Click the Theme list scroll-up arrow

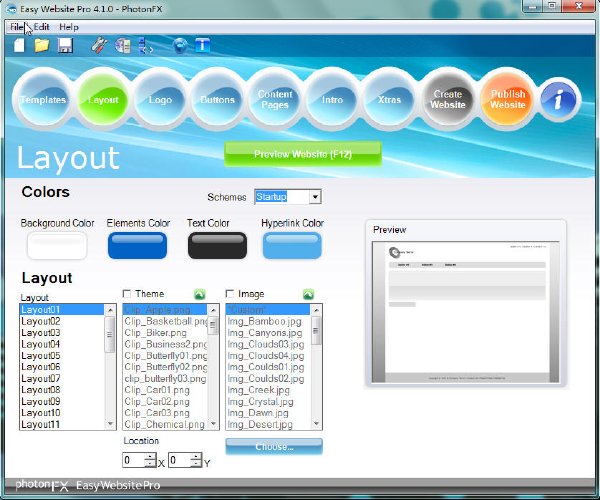213,310
